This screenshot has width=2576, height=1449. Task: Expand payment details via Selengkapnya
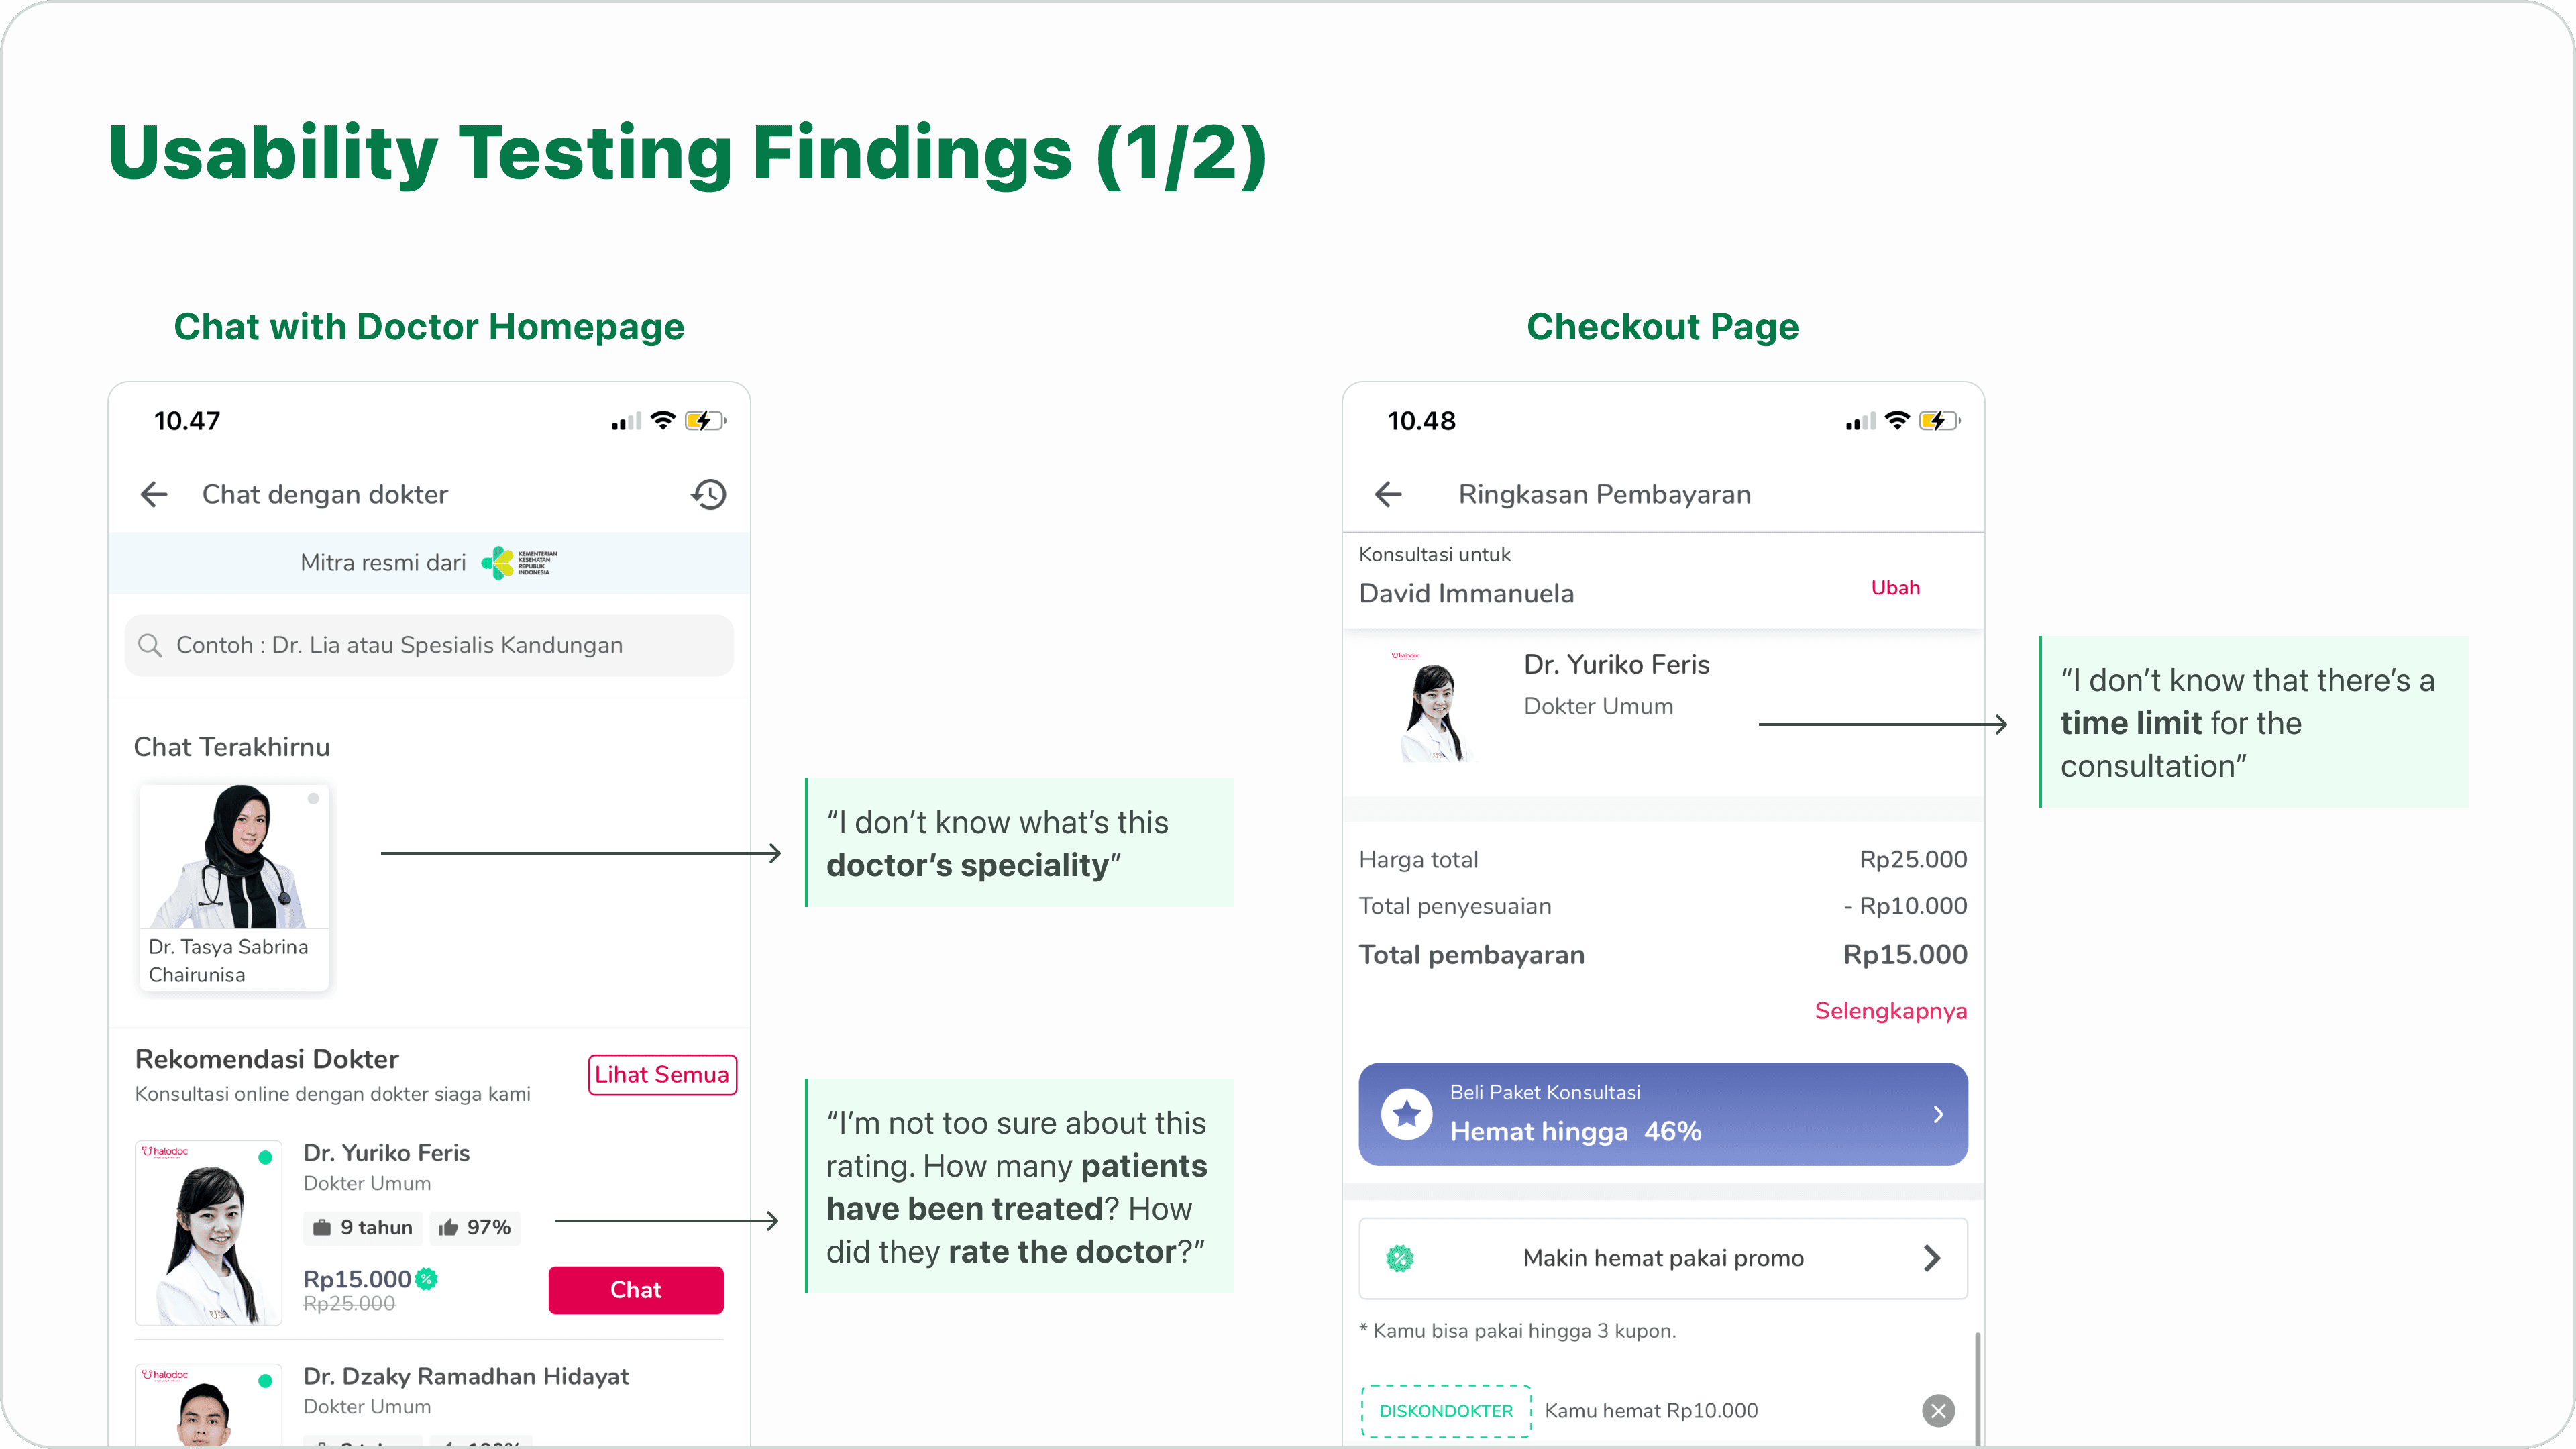1890,1010
